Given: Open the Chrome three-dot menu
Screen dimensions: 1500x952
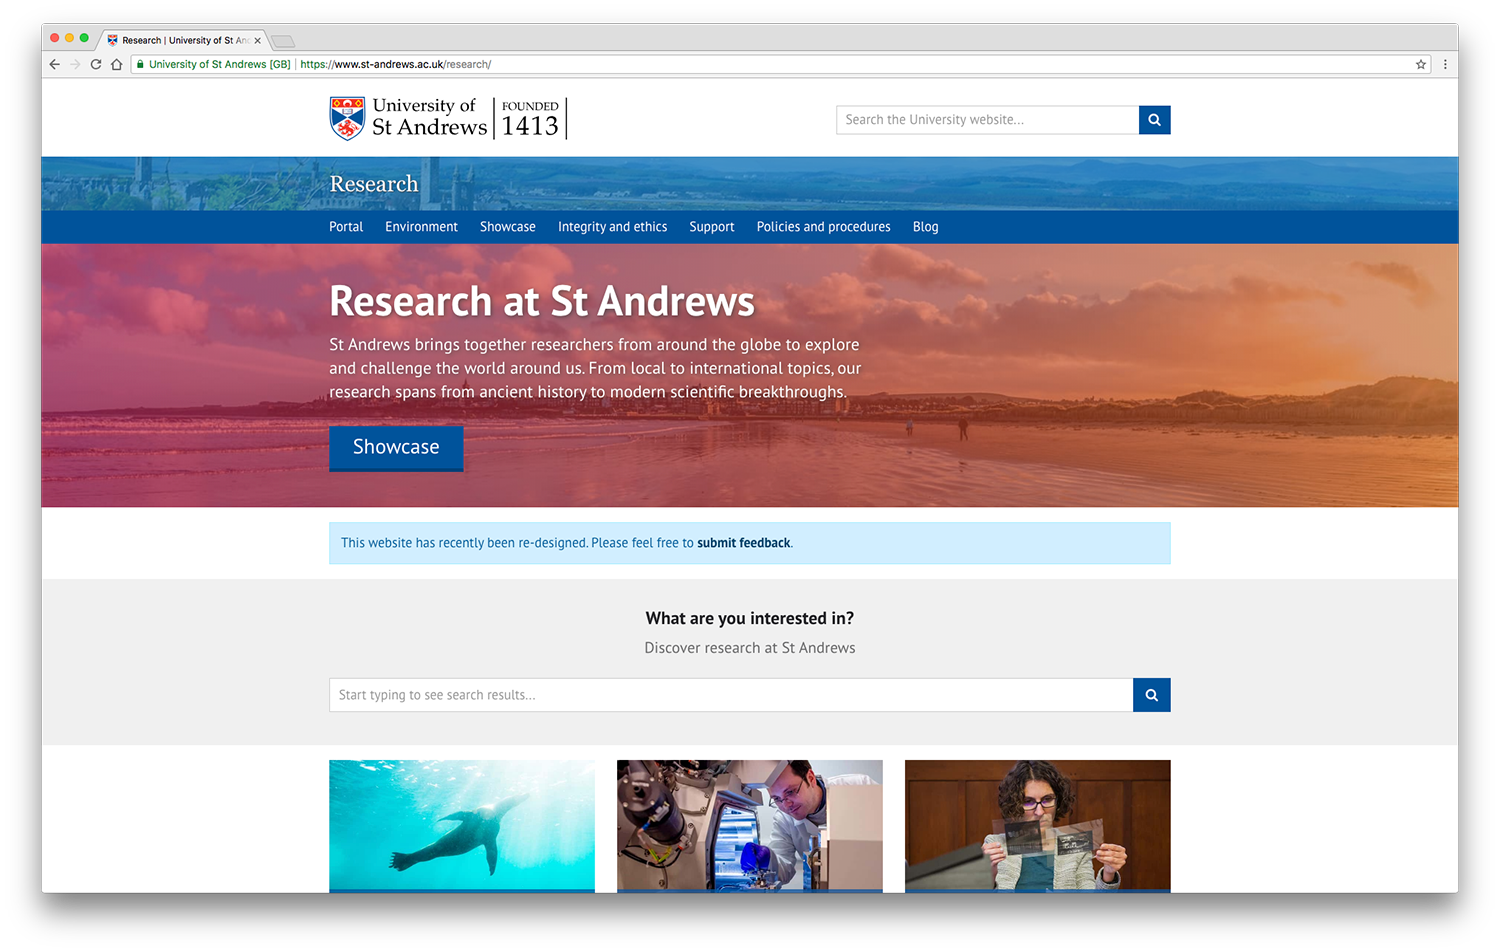Looking at the screenshot, I should click(x=1445, y=64).
